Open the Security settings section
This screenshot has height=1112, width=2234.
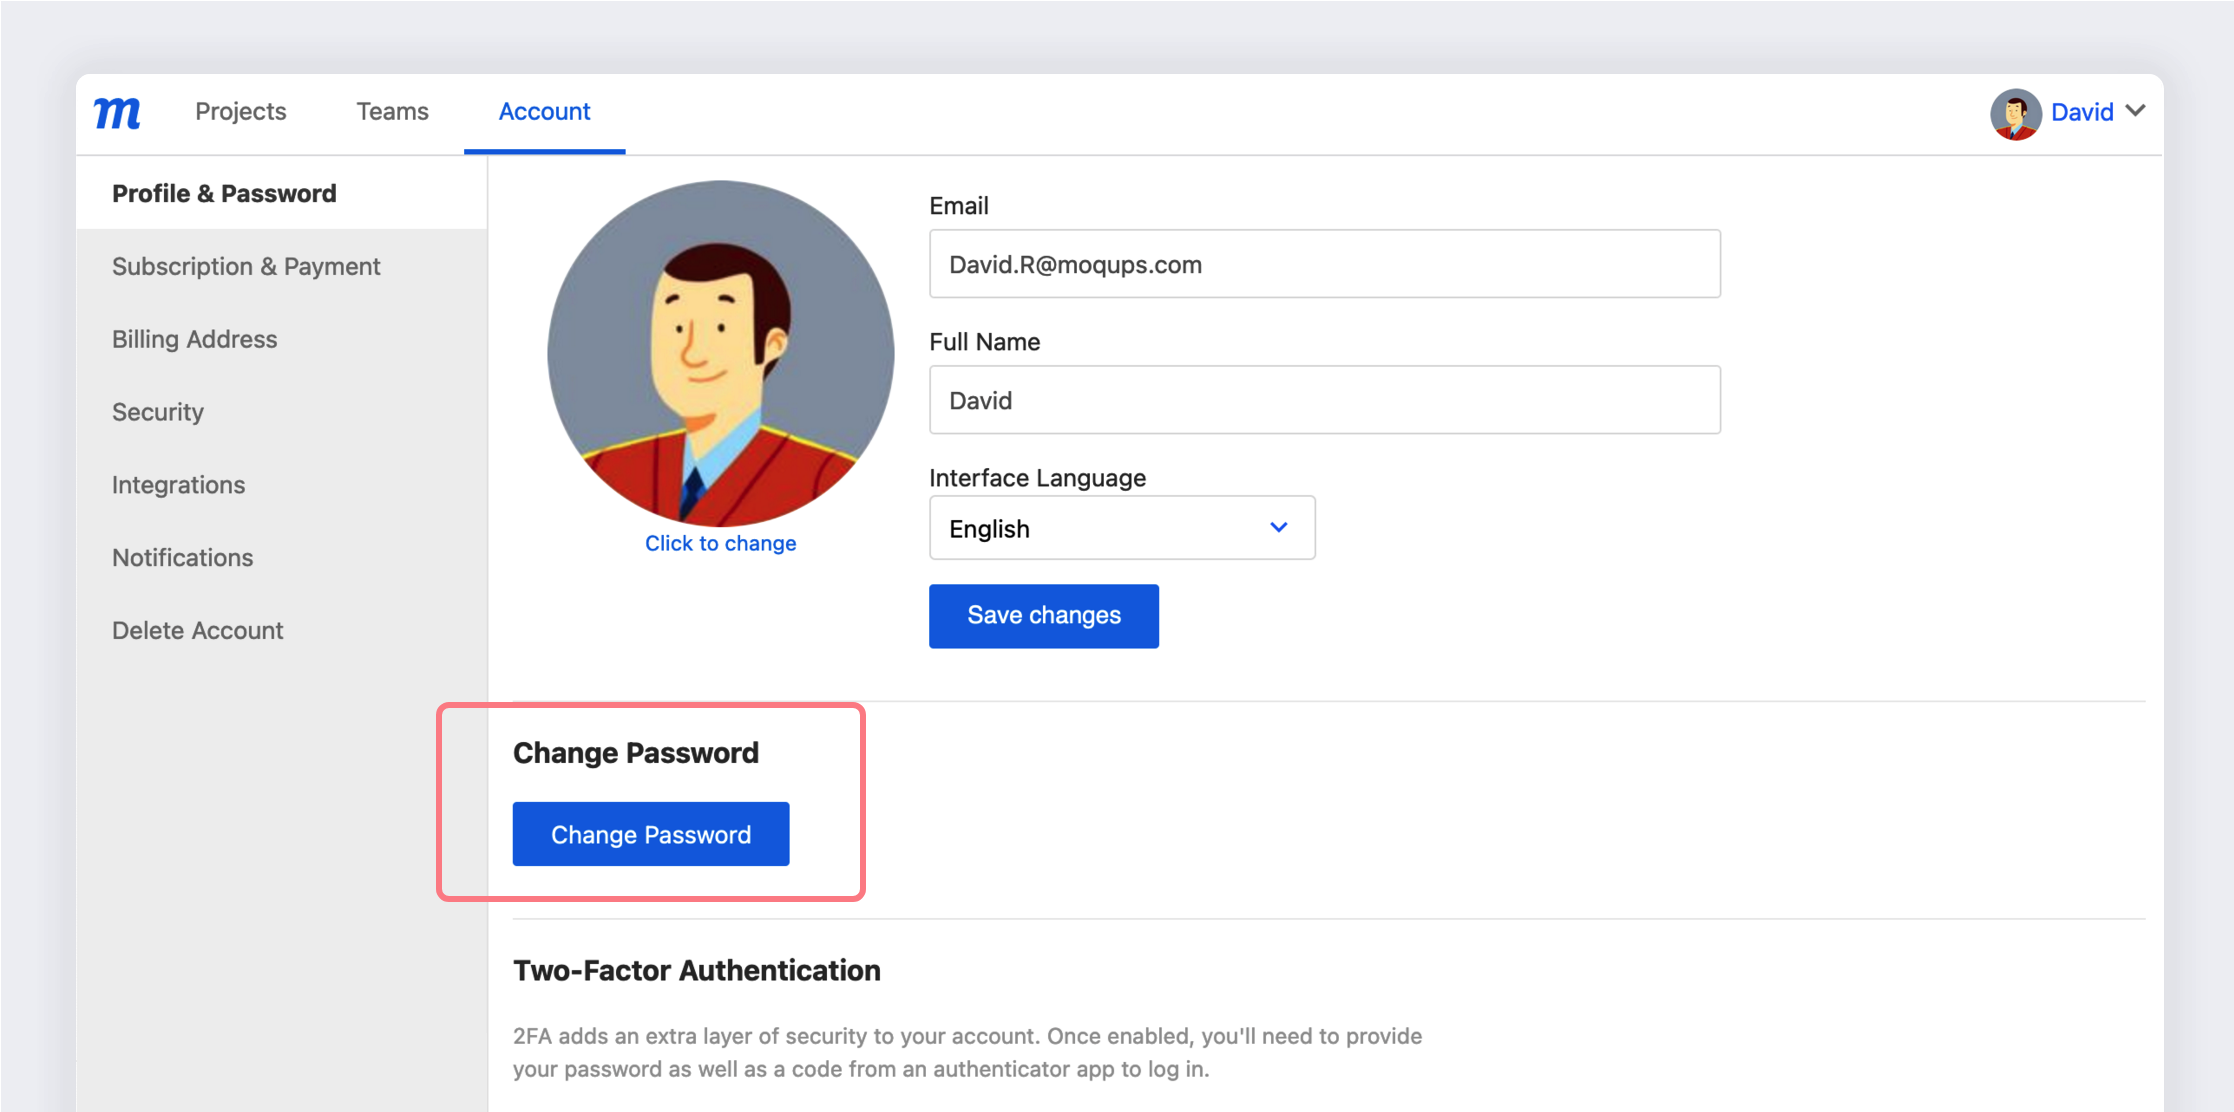pyautogui.click(x=157, y=411)
